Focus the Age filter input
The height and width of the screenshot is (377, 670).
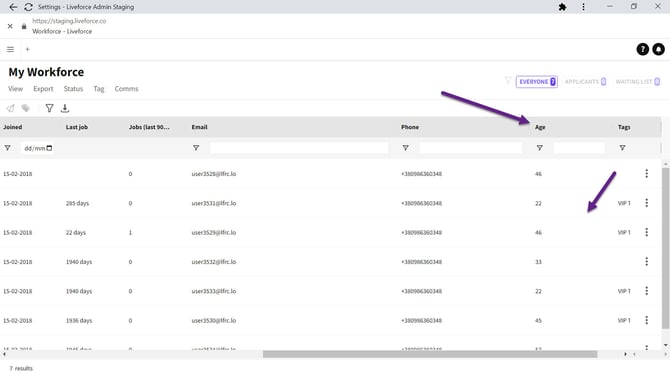tap(579, 148)
